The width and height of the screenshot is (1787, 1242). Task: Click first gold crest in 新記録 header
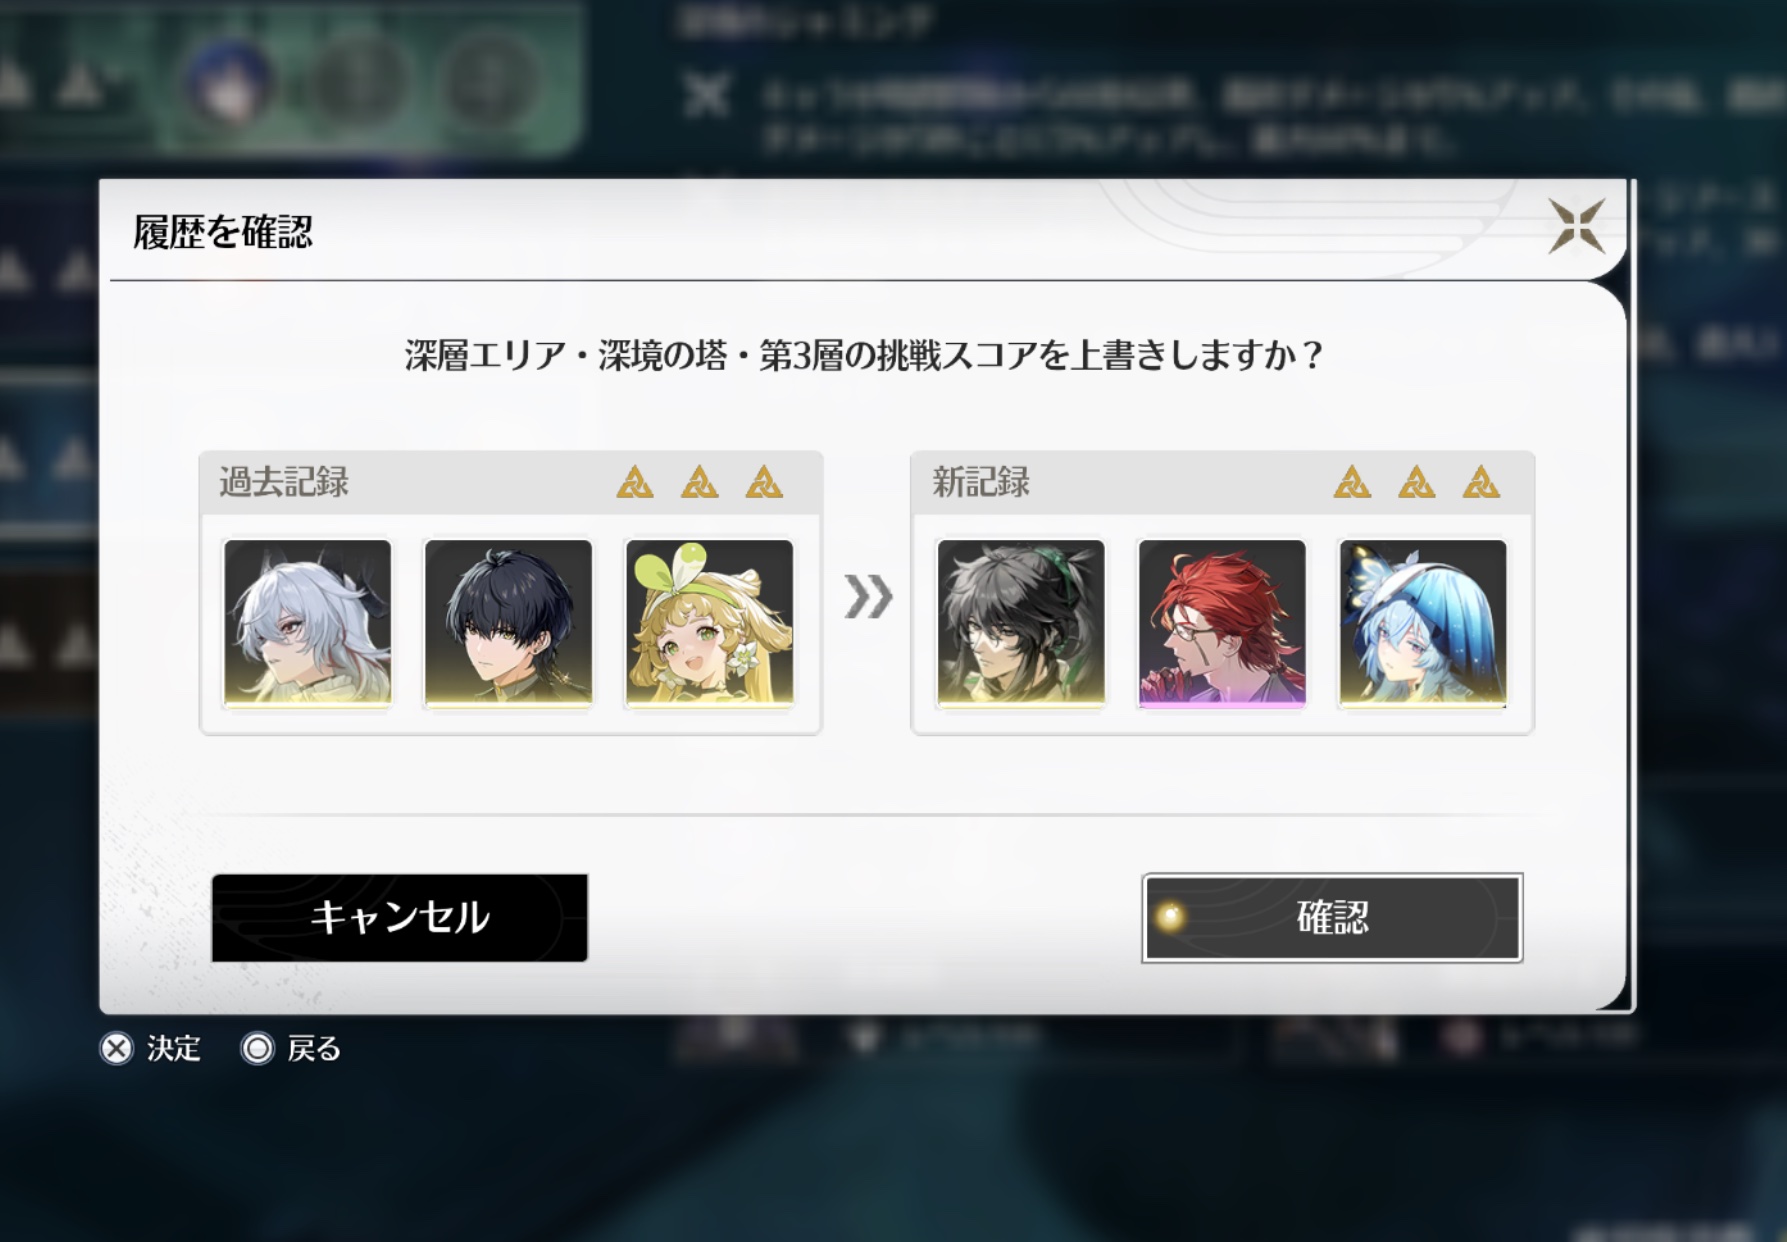click(x=1352, y=482)
